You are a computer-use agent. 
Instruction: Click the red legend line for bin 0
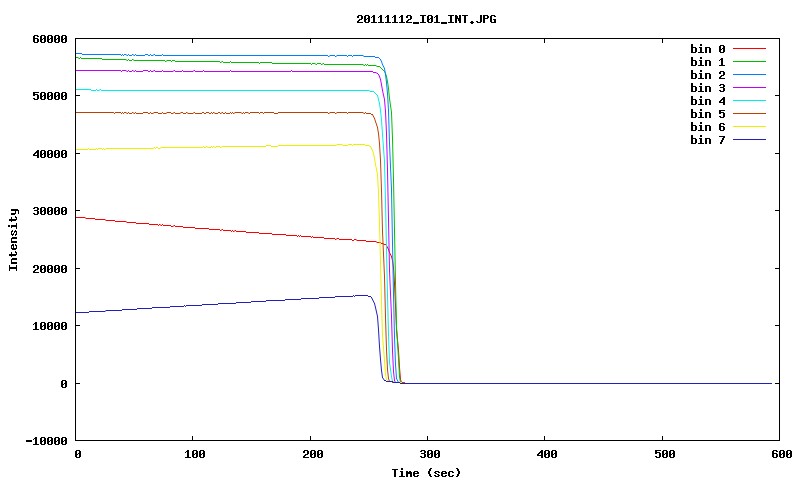(x=749, y=49)
